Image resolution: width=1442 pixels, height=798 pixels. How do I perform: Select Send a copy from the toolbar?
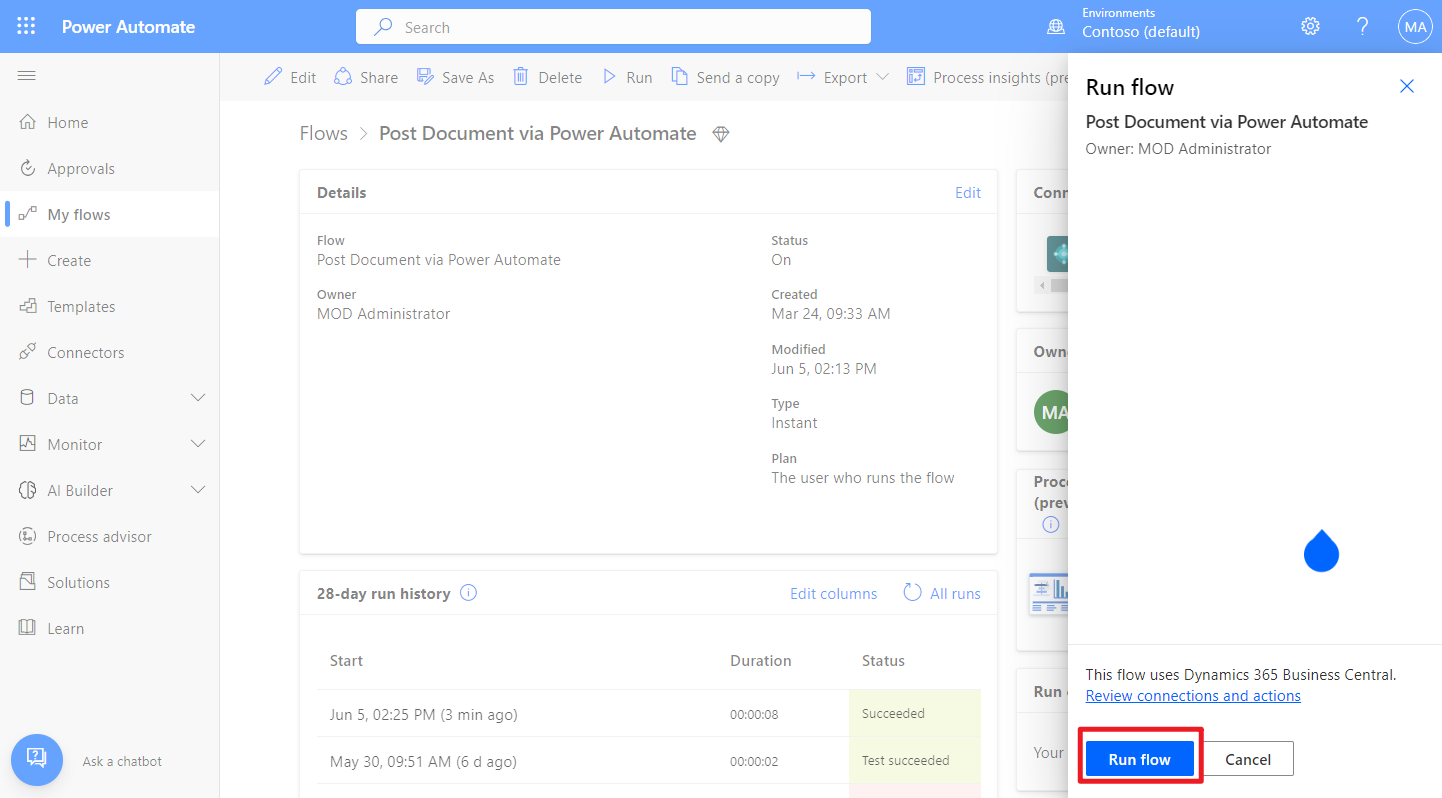pos(725,76)
